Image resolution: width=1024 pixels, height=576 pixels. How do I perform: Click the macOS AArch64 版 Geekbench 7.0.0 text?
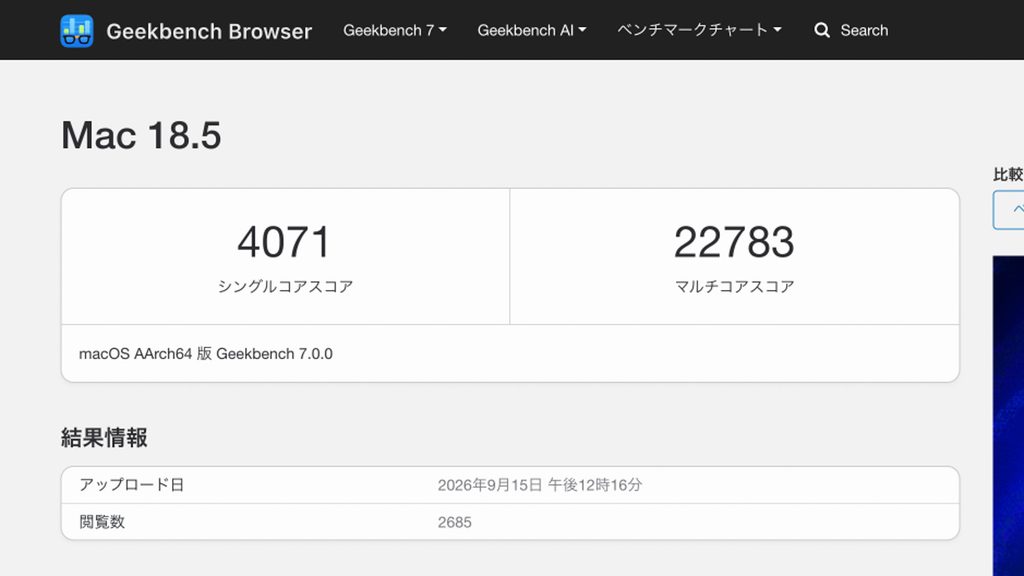click(206, 353)
